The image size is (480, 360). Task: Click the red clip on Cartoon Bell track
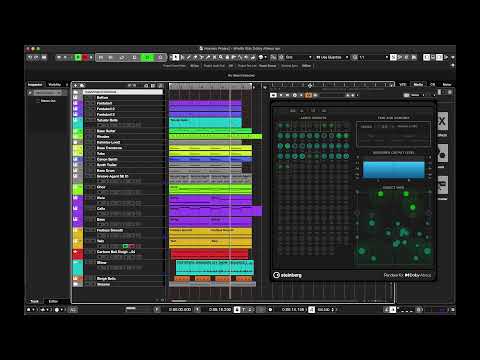(209, 254)
